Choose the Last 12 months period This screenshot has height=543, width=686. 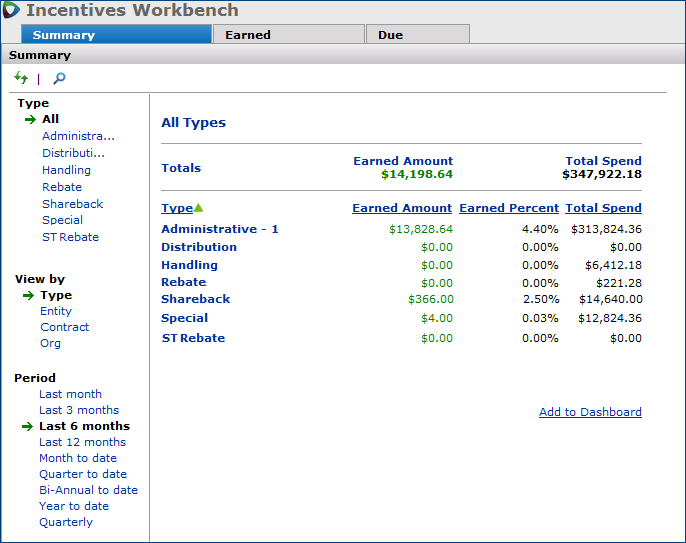coord(82,442)
